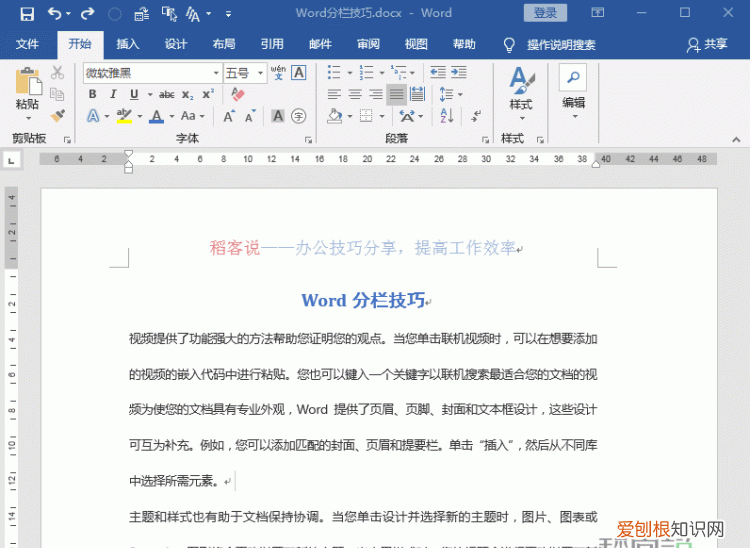Undo the last action
750x548 pixels.
click(54, 14)
